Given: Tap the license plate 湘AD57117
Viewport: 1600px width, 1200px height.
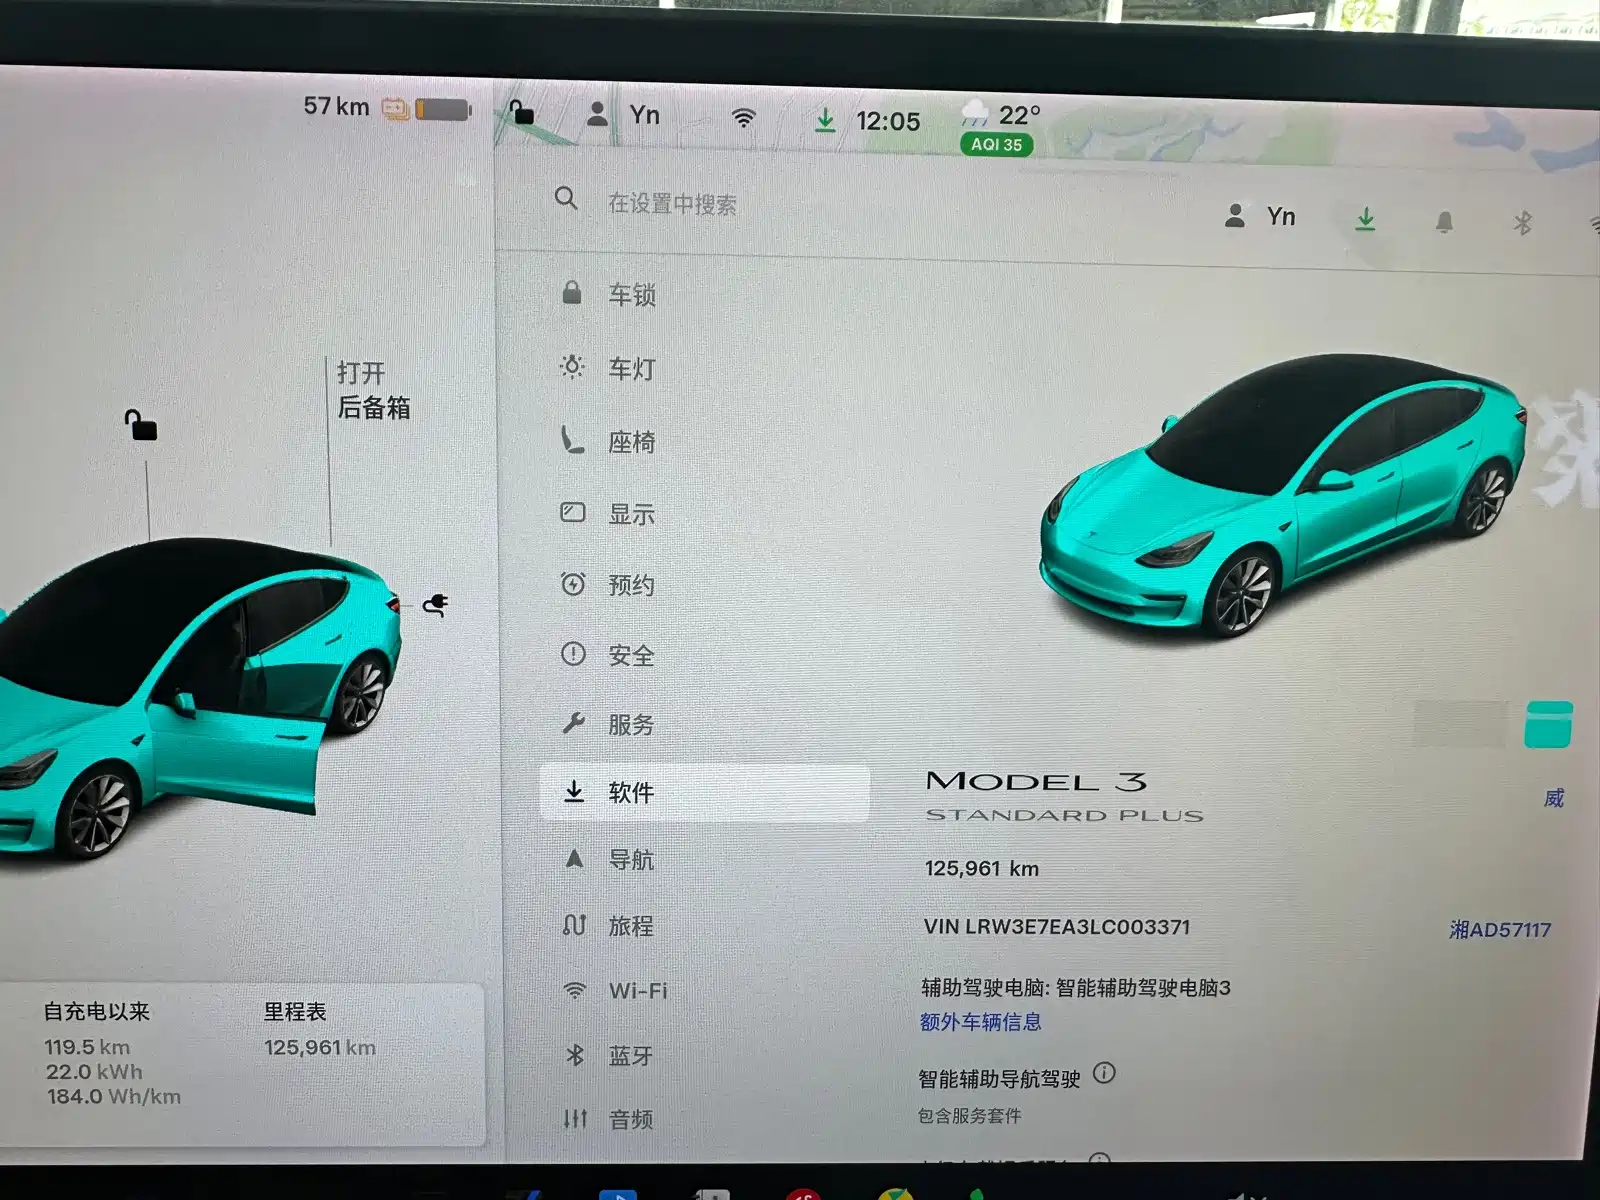Looking at the screenshot, I should pyautogui.click(x=1500, y=930).
